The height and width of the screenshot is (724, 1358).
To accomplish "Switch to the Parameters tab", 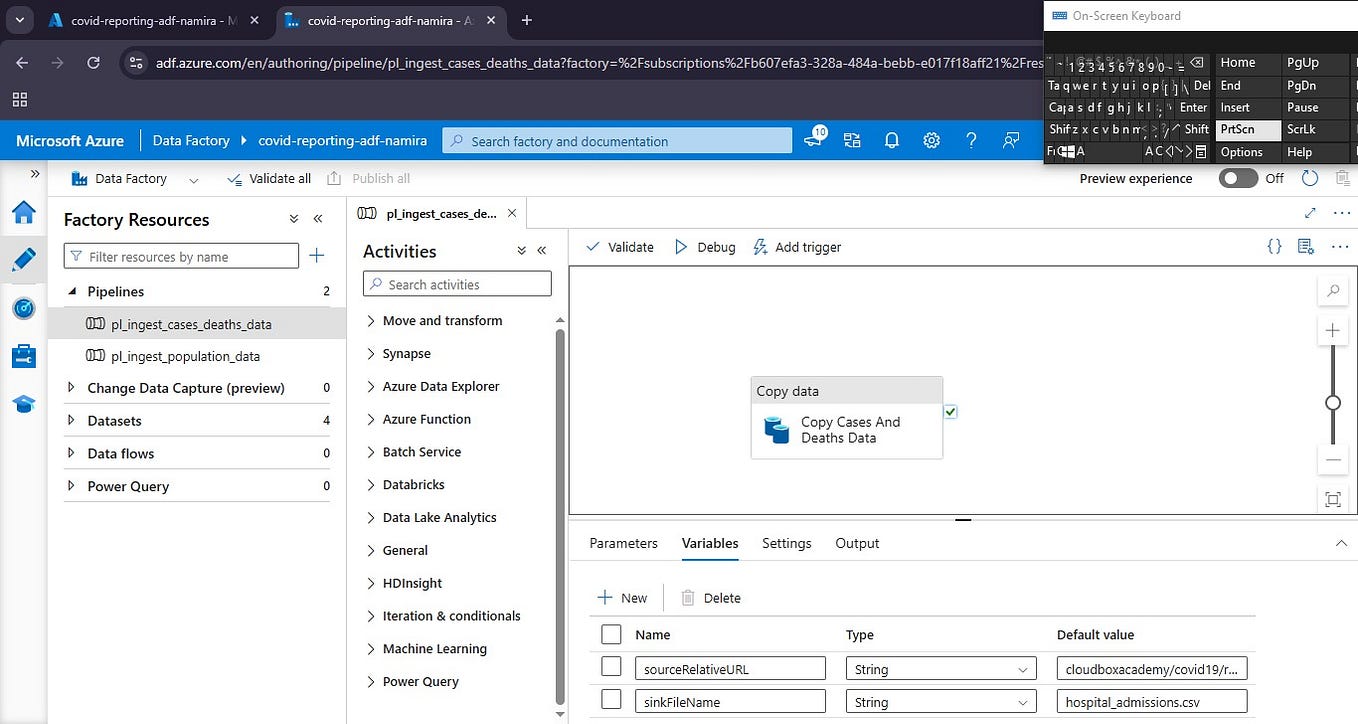I will click(623, 543).
